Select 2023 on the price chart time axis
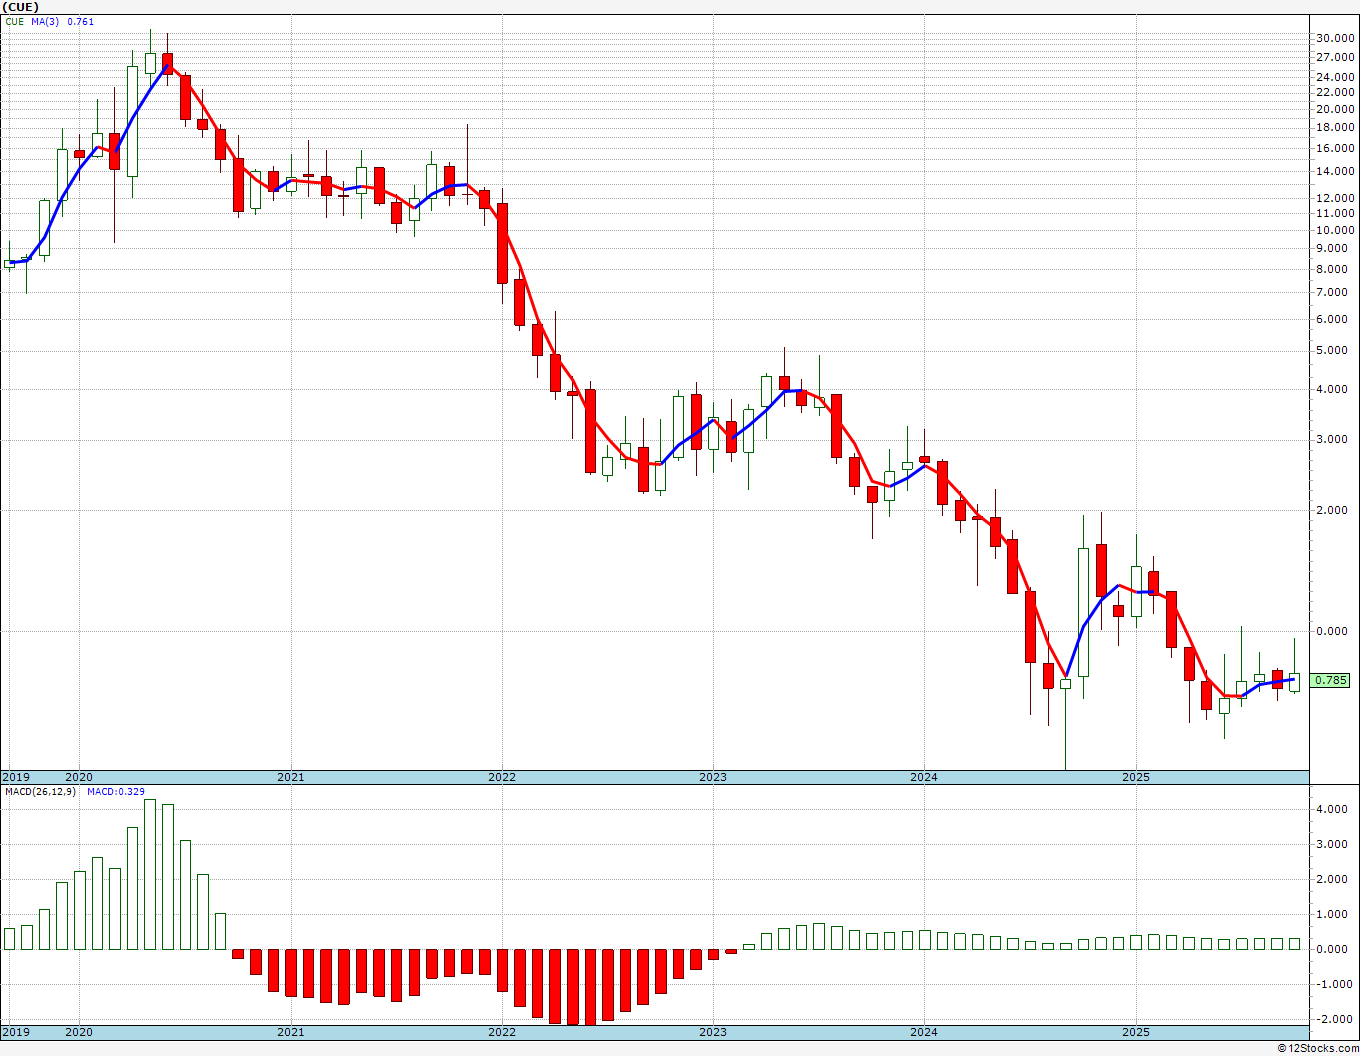Screen dimensions: 1360x1056 (x=712, y=777)
